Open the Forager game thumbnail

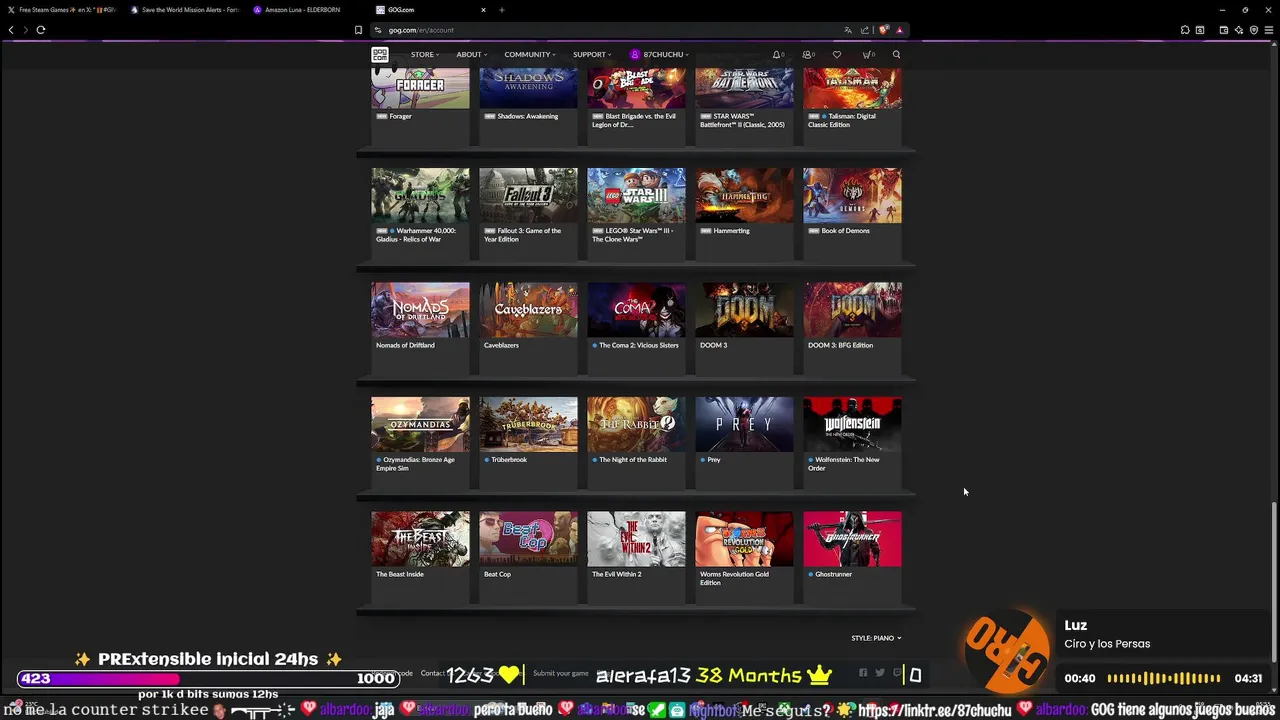click(x=420, y=88)
